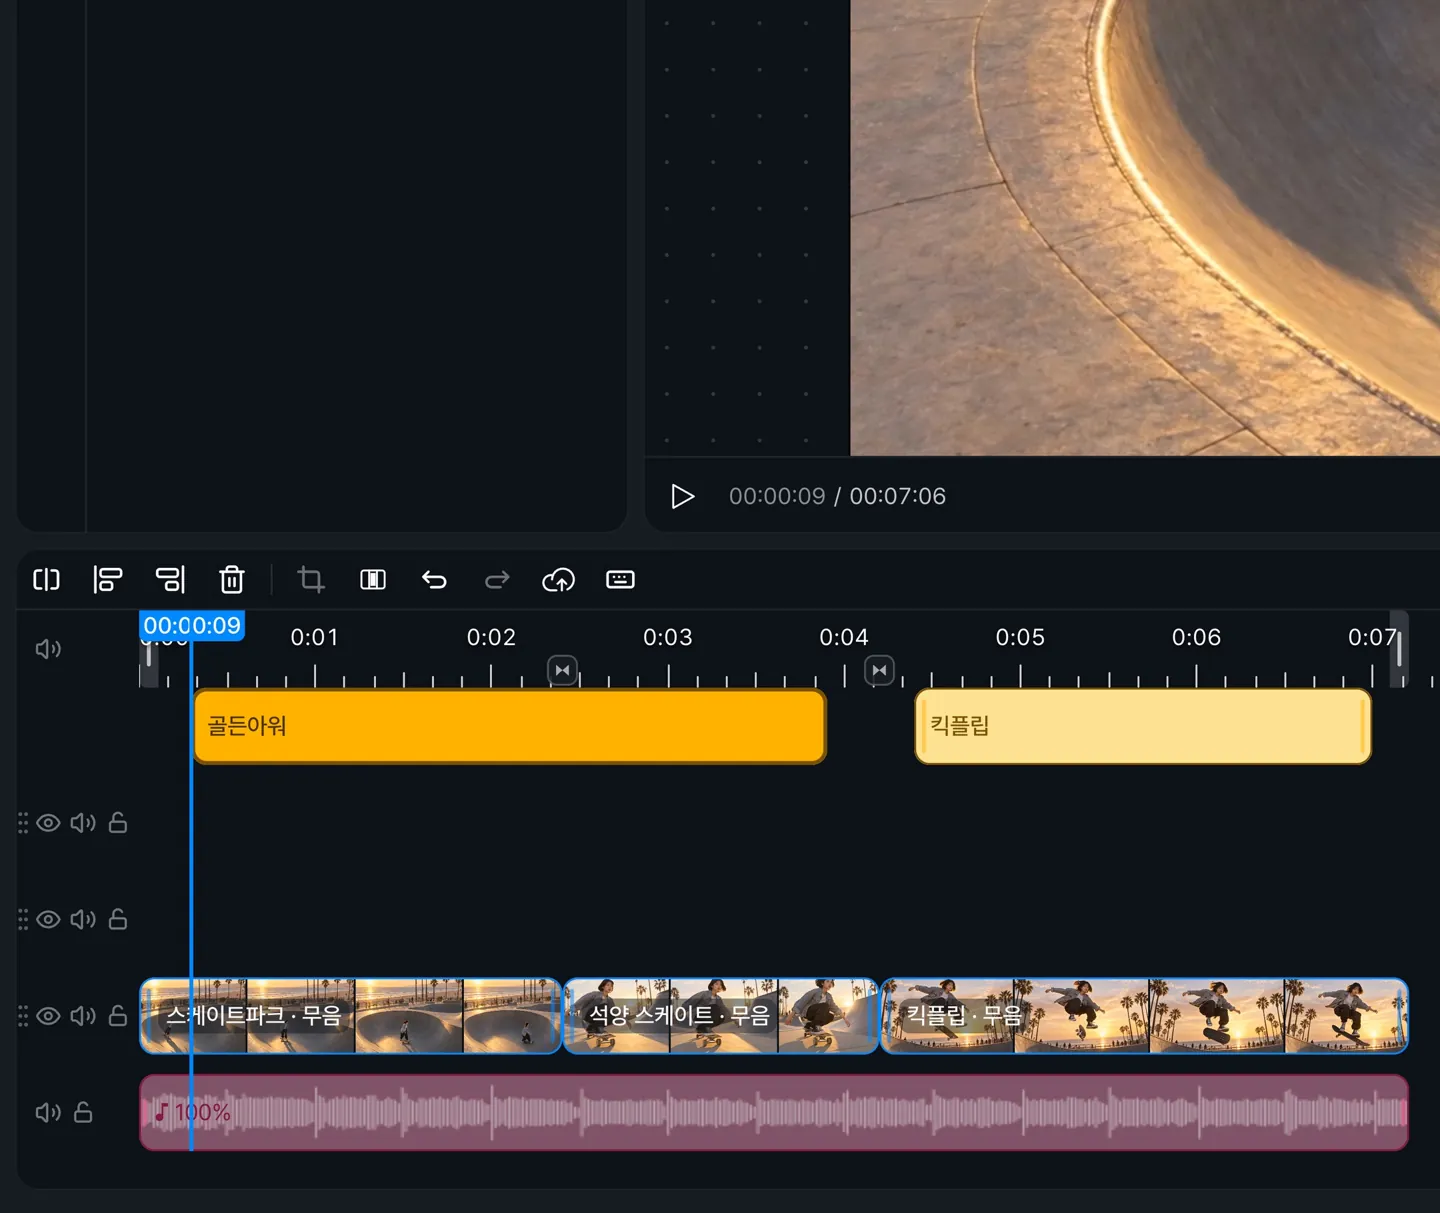Click the timeline end range handle

click(x=1399, y=648)
